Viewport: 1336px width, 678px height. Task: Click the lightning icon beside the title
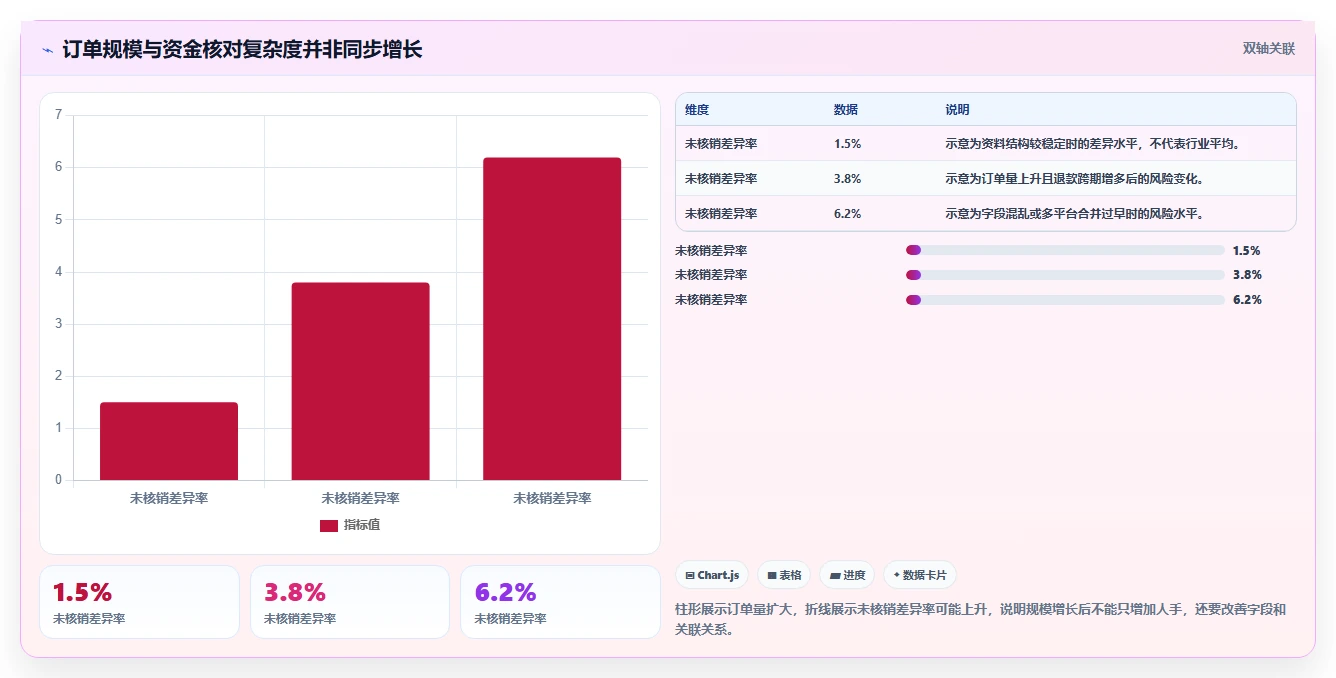pos(47,50)
